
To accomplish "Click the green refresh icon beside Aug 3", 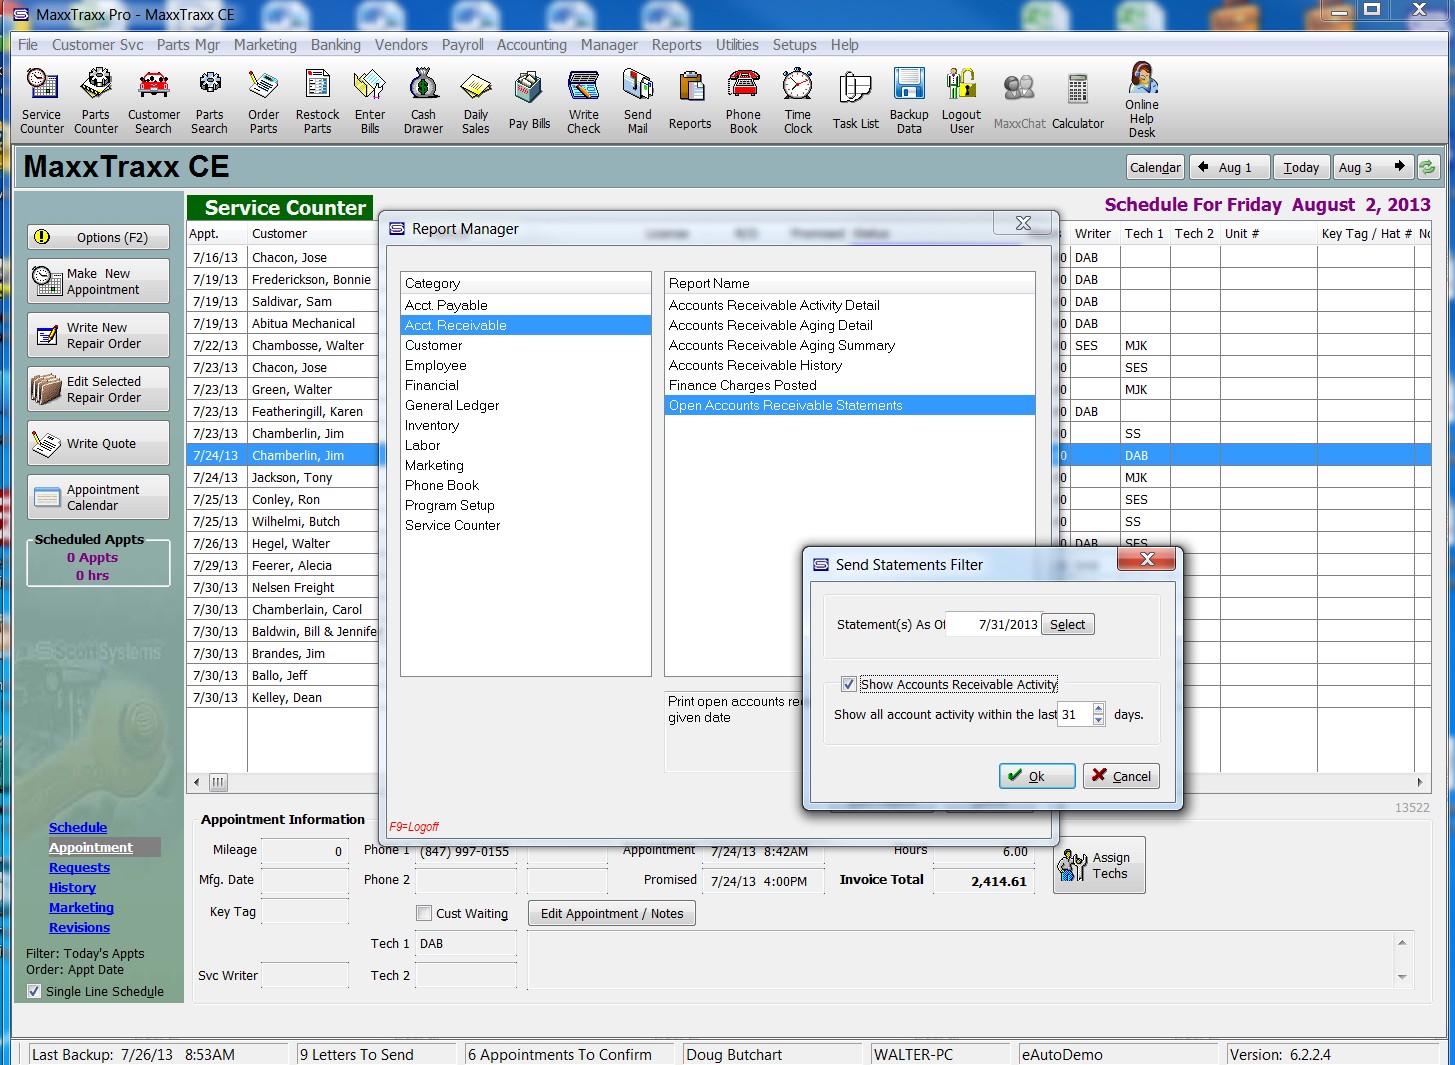I will [1428, 167].
